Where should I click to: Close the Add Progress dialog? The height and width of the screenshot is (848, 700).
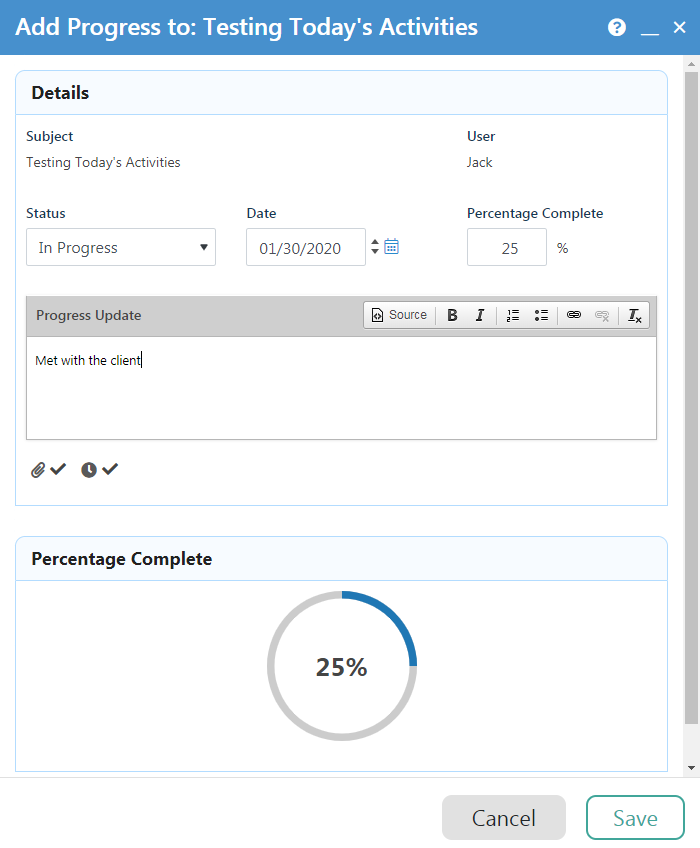[x=679, y=27]
